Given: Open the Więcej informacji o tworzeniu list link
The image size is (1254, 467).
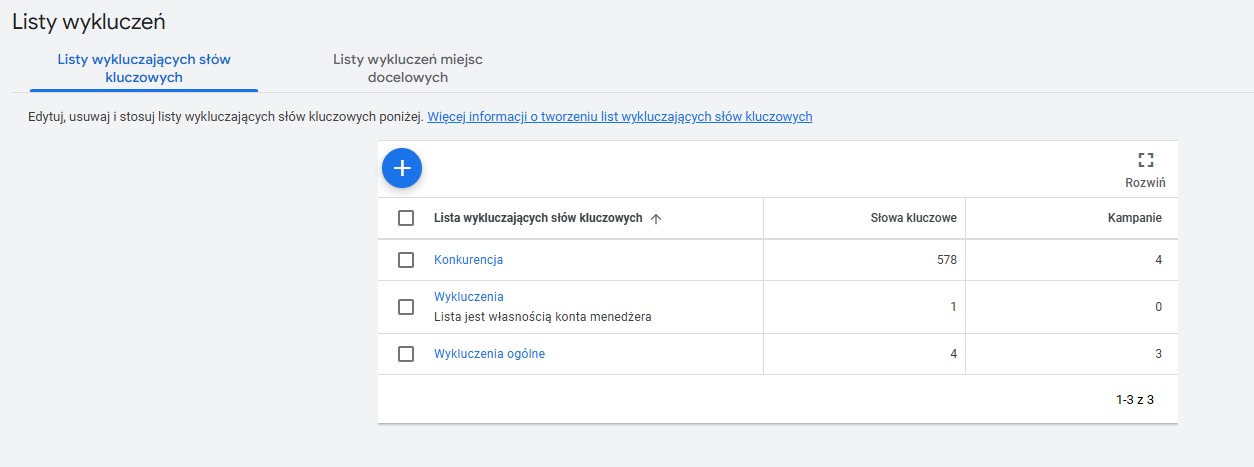Looking at the screenshot, I should click(x=619, y=117).
